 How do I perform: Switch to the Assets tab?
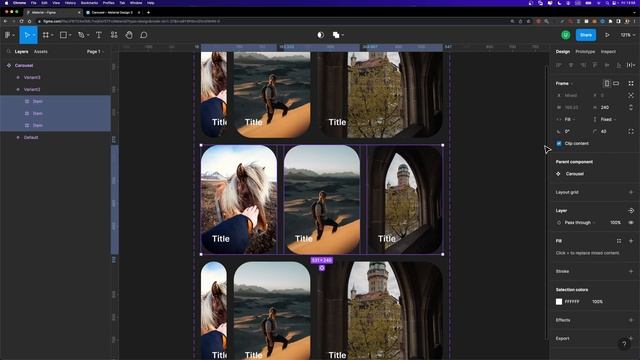[41, 52]
